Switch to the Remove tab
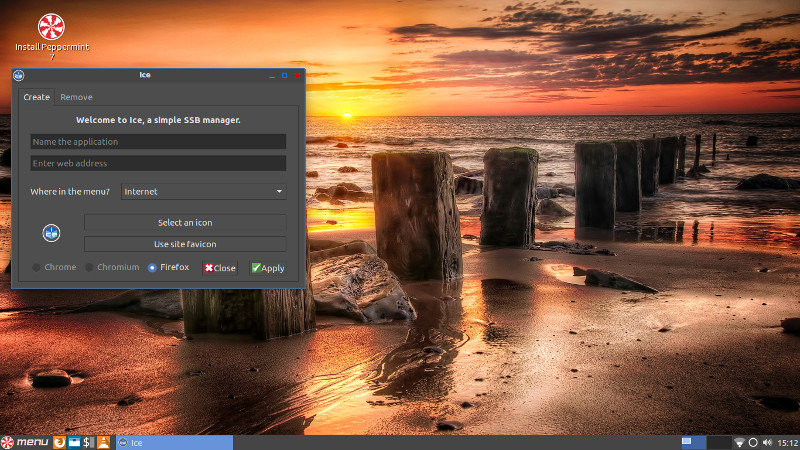The image size is (800, 450). (x=76, y=97)
